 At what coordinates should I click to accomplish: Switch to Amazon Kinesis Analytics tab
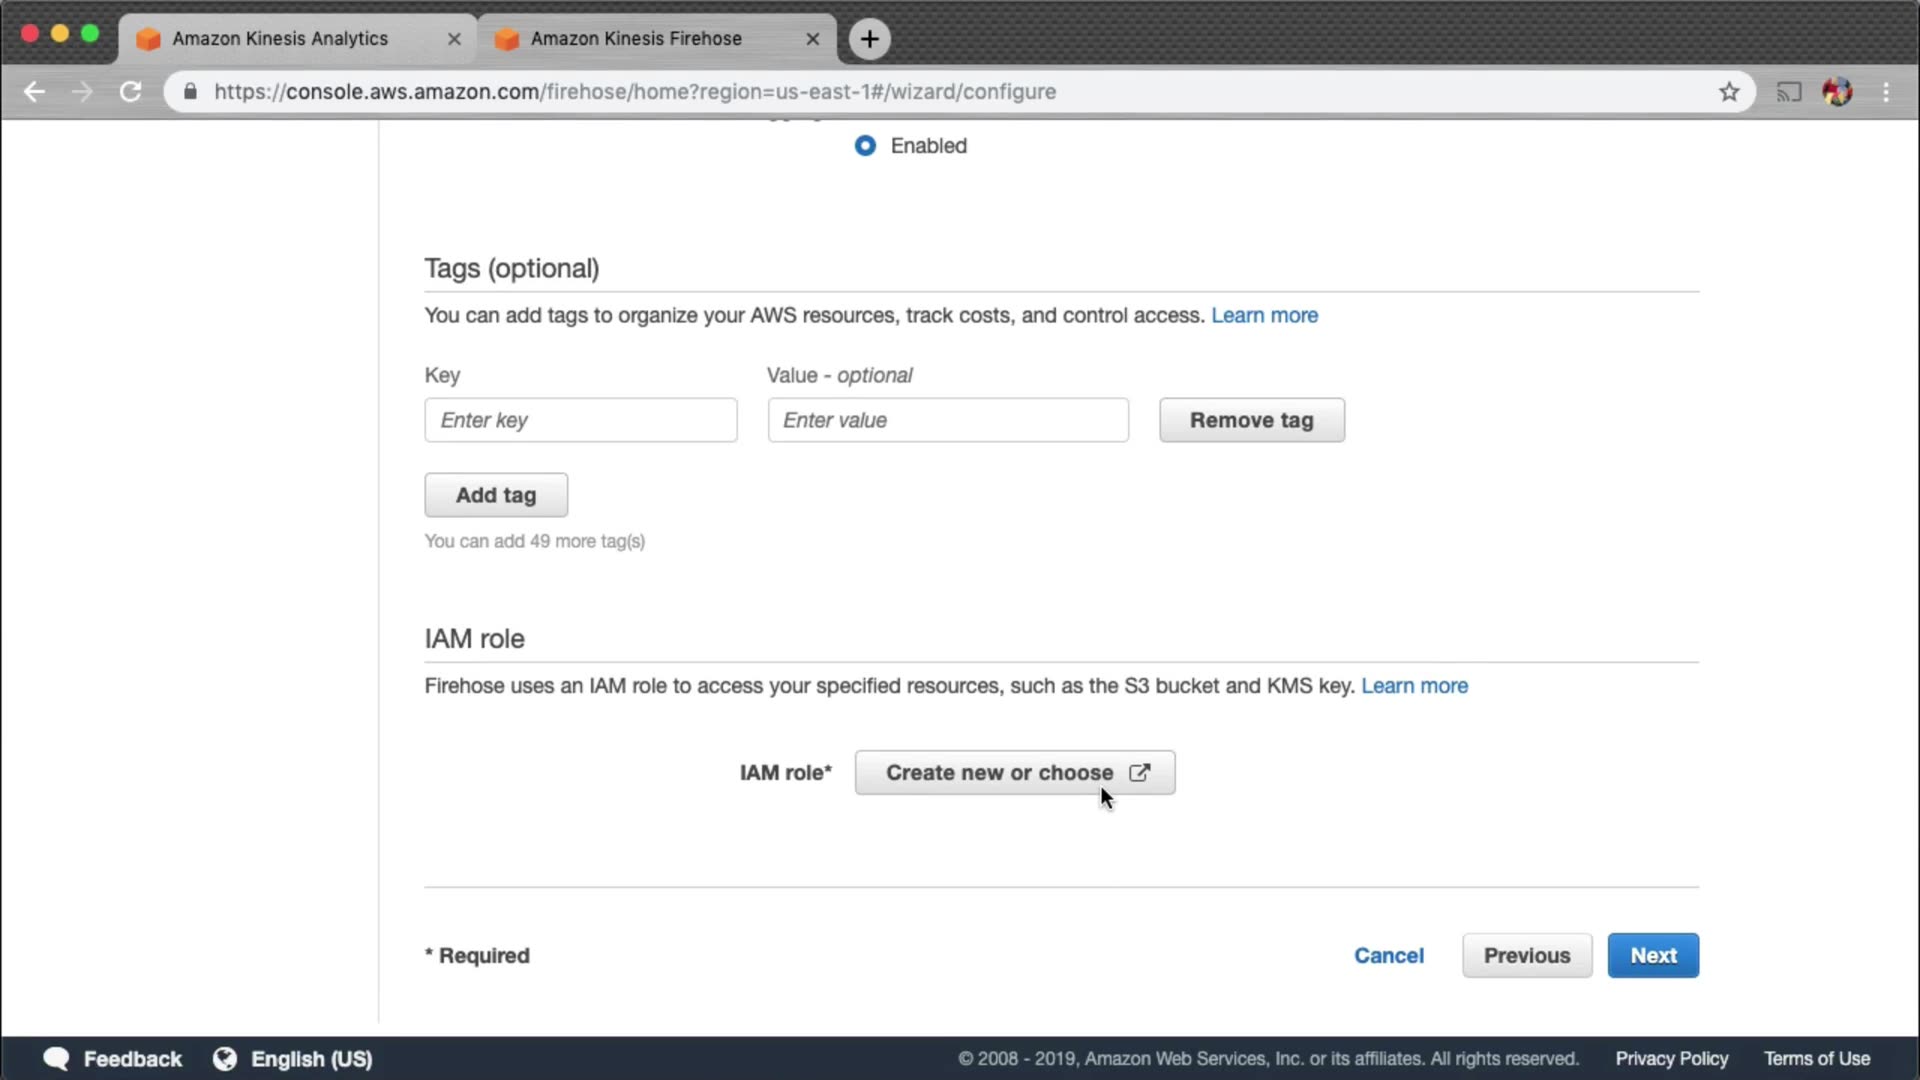[x=280, y=39]
